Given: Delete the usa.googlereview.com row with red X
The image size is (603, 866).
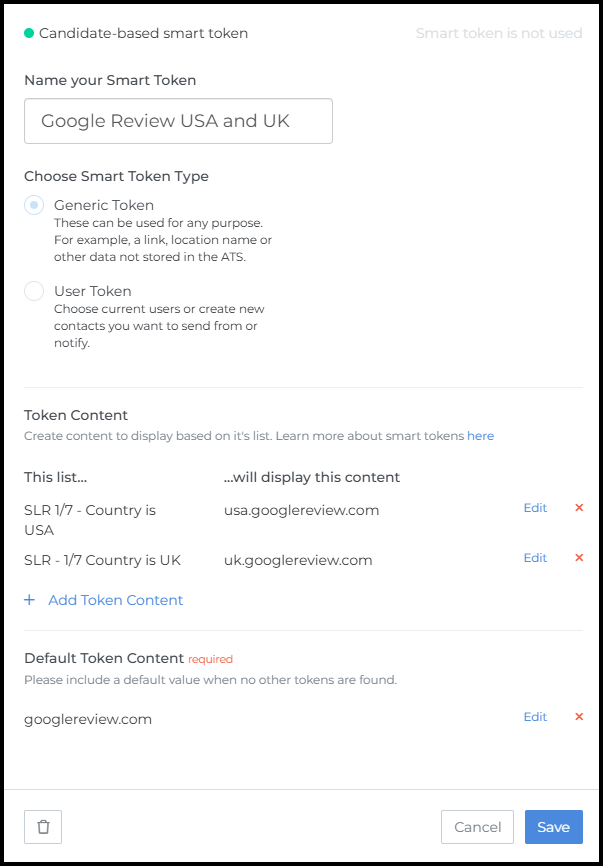Looking at the screenshot, I should point(579,508).
